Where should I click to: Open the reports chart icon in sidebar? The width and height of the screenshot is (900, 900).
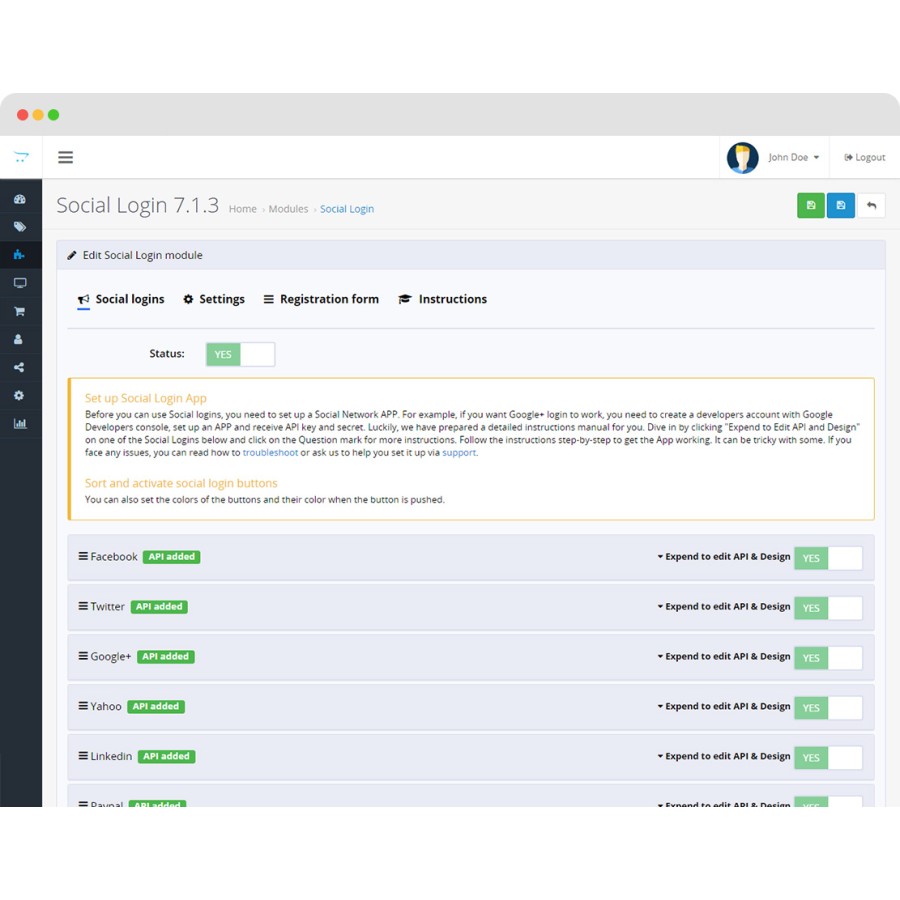coord(20,424)
